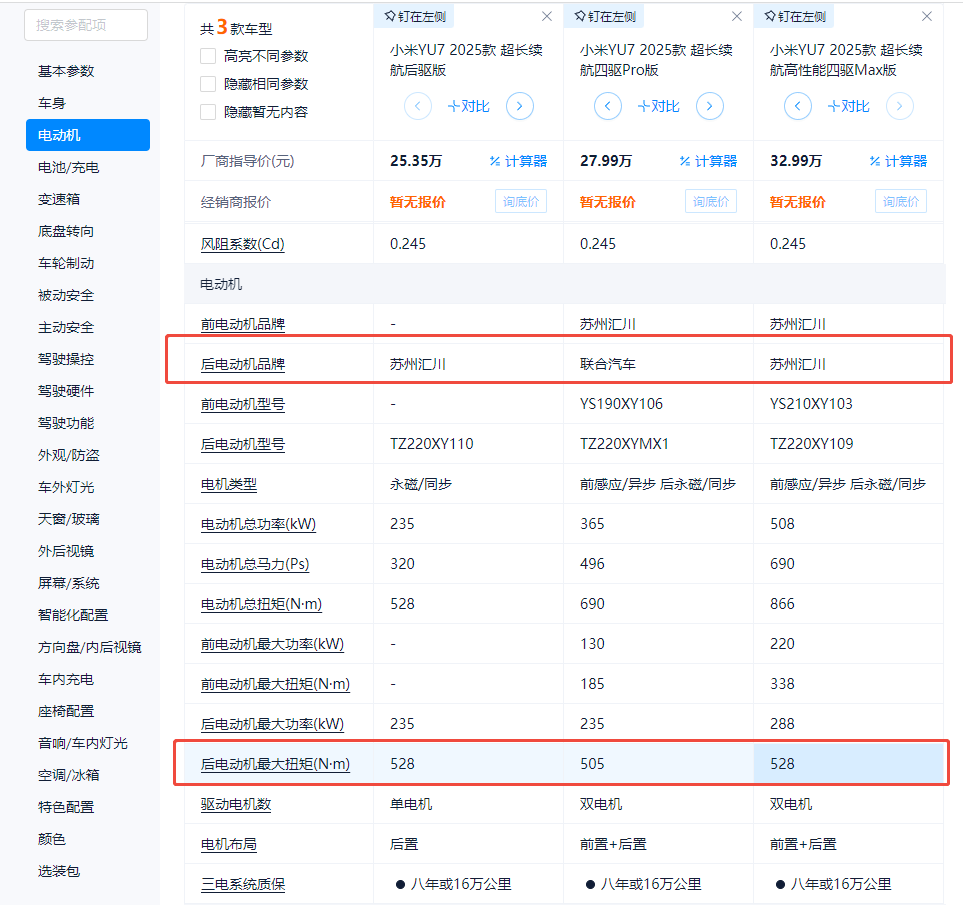Open the 驱动电机数 parameter link
This screenshot has width=963, height=905.
click(236, 804)
